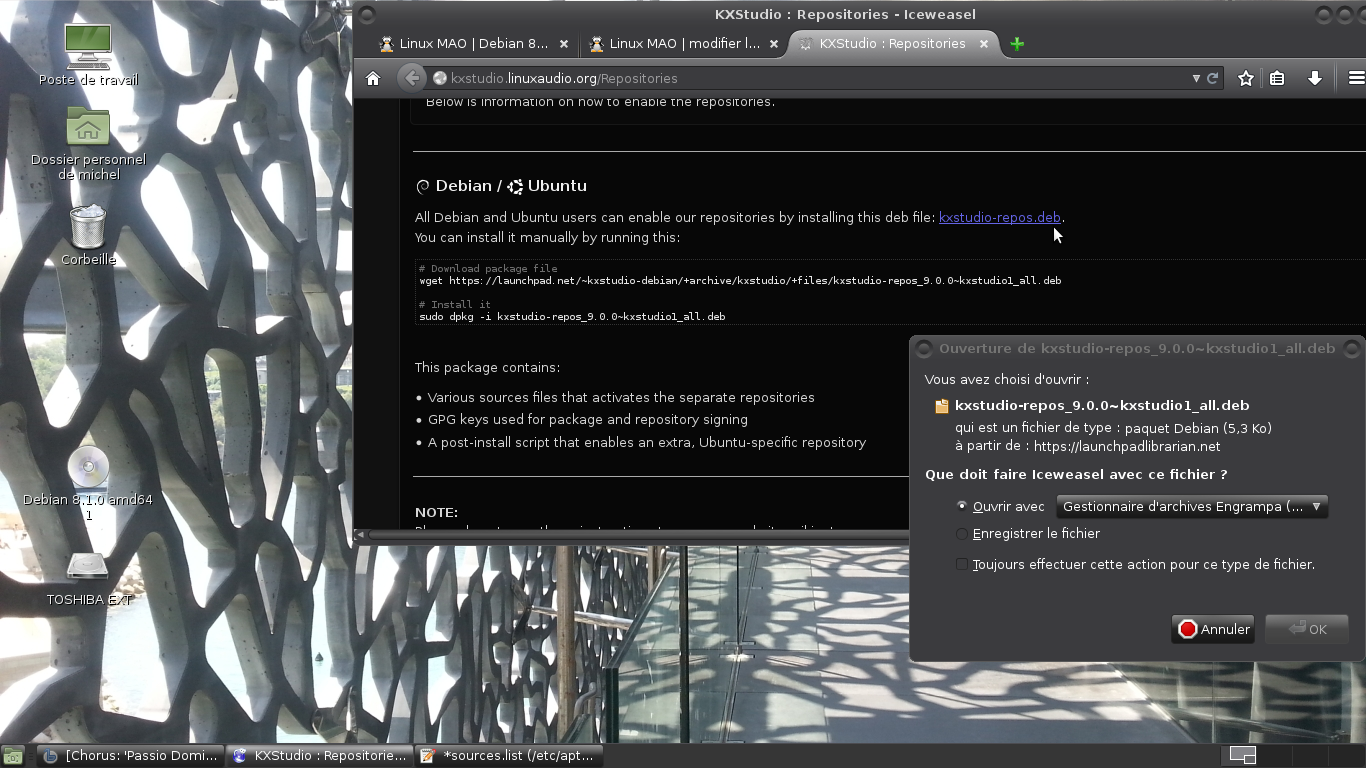Viewport: 1366px width, 768px height.
Task: Open the Iceweasel hamburger menu
Action: point(1356,78)
